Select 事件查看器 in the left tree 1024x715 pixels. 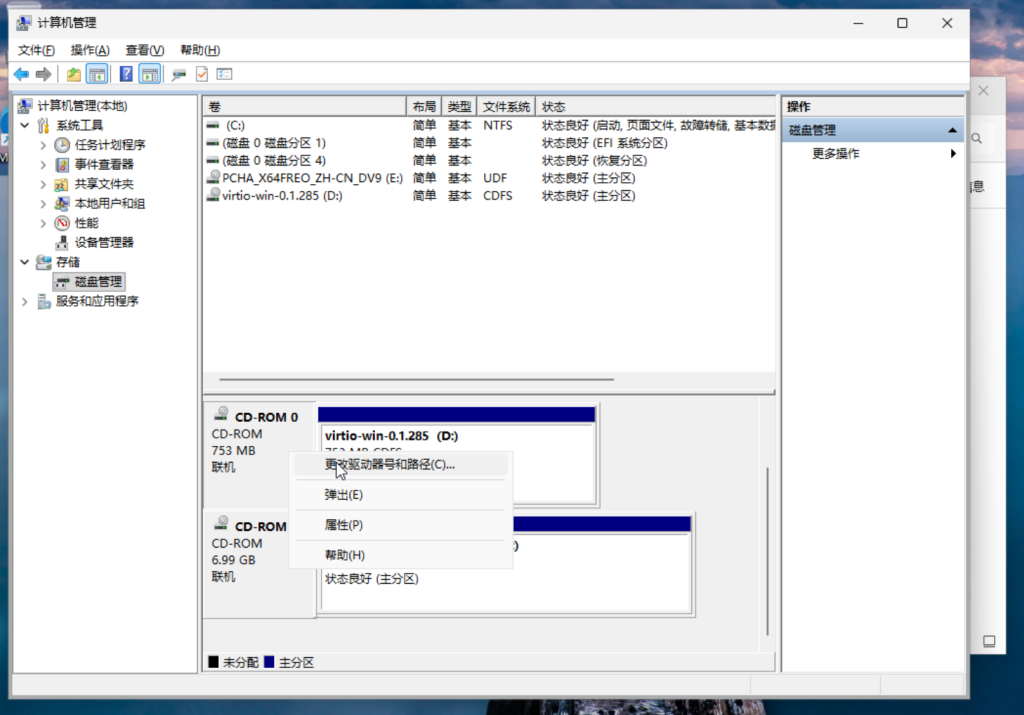(103, 164)
